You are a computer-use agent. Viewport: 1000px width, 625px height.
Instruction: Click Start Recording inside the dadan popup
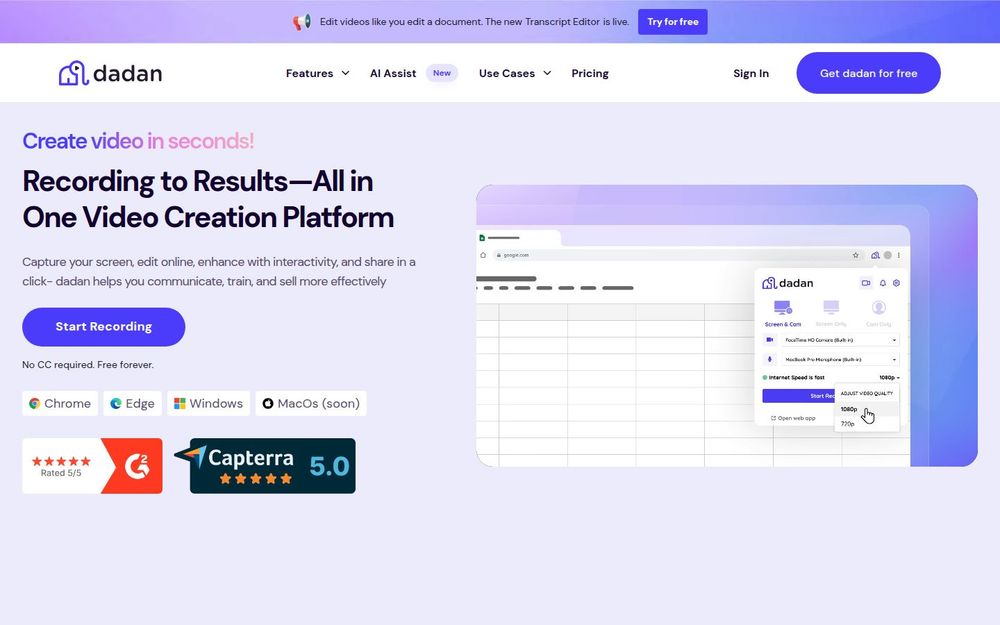(799, 396)
